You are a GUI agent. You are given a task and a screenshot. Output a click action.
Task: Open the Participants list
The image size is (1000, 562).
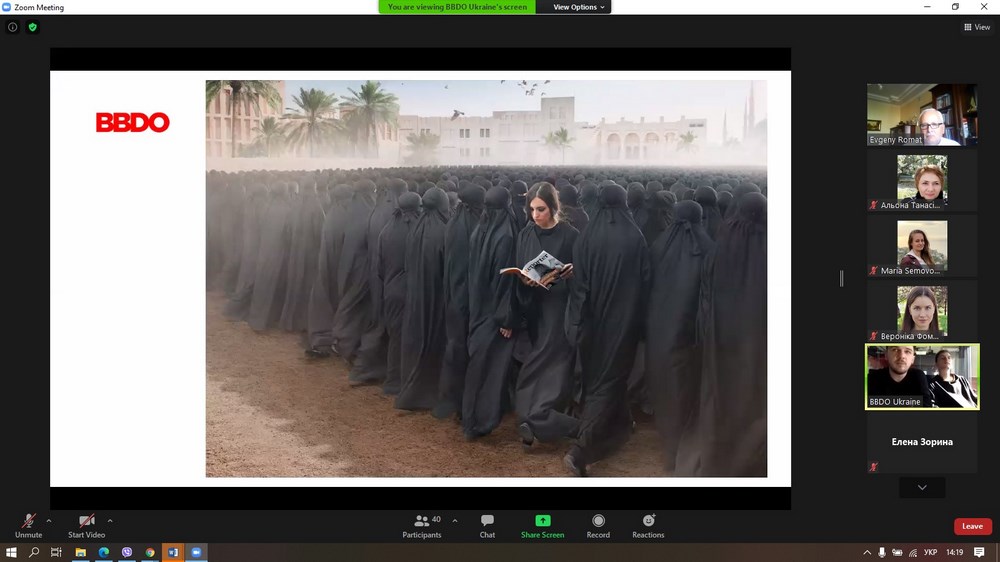click(423, 526)
